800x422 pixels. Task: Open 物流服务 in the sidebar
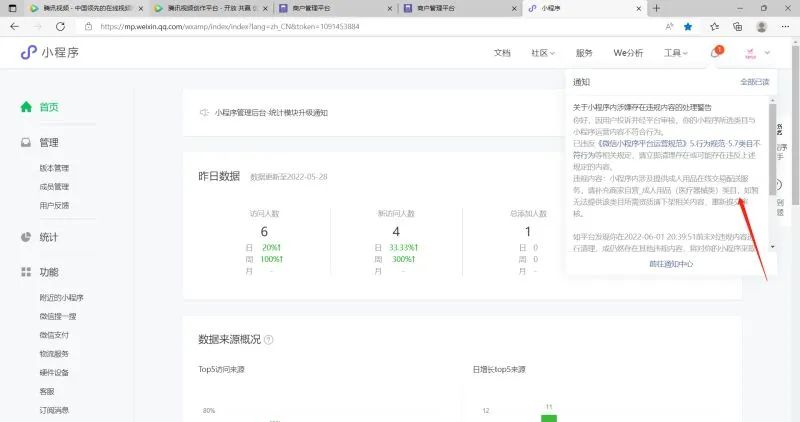(54, 354)
